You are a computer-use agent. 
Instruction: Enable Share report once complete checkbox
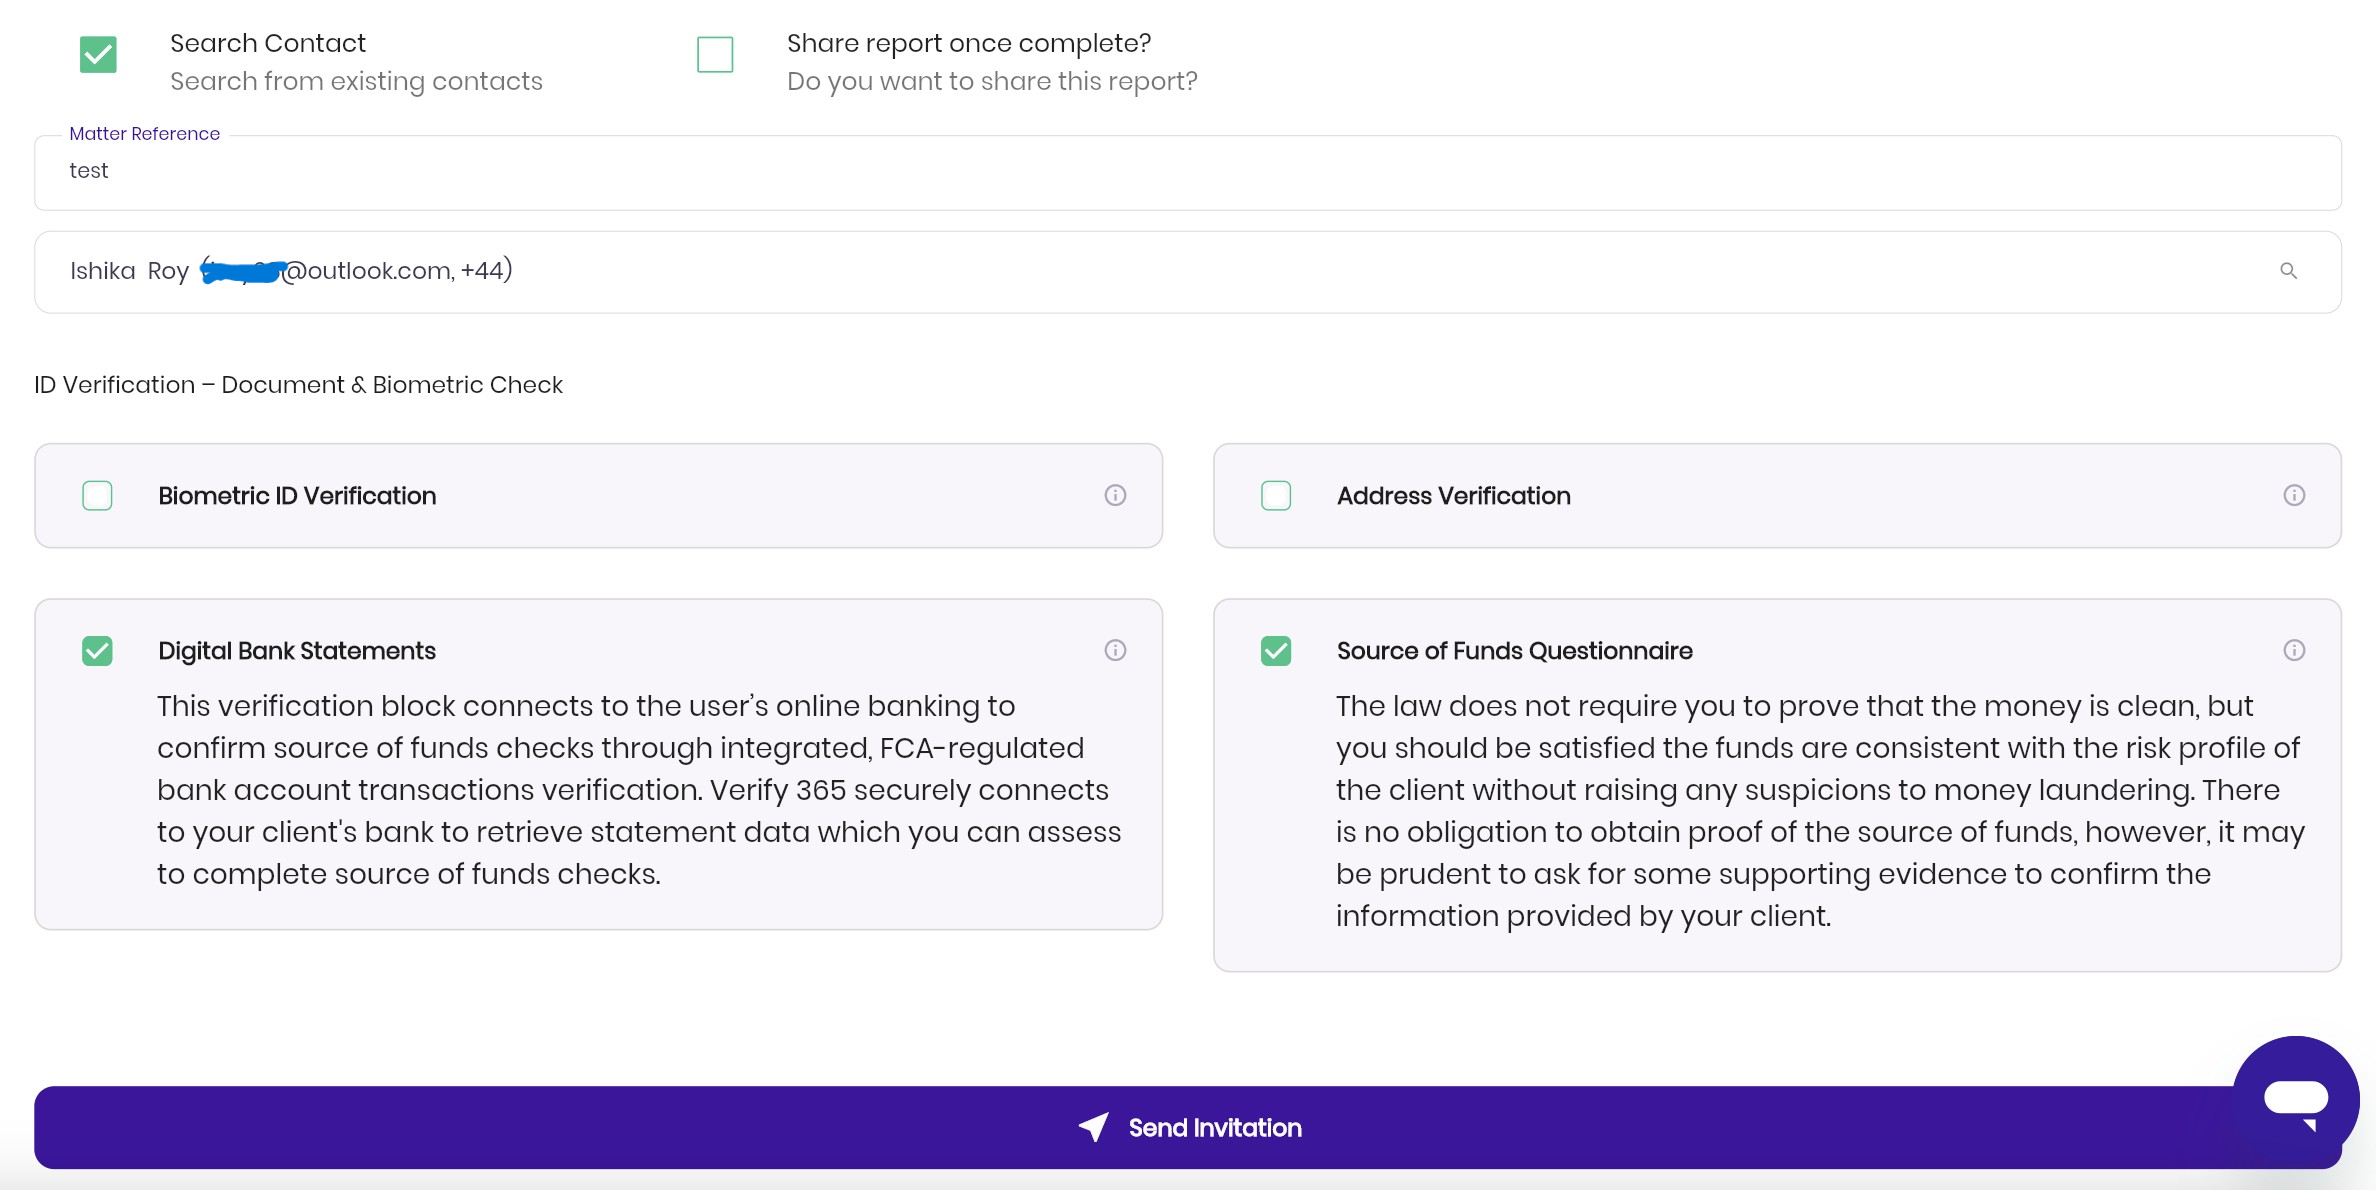(x=715, y=54)
